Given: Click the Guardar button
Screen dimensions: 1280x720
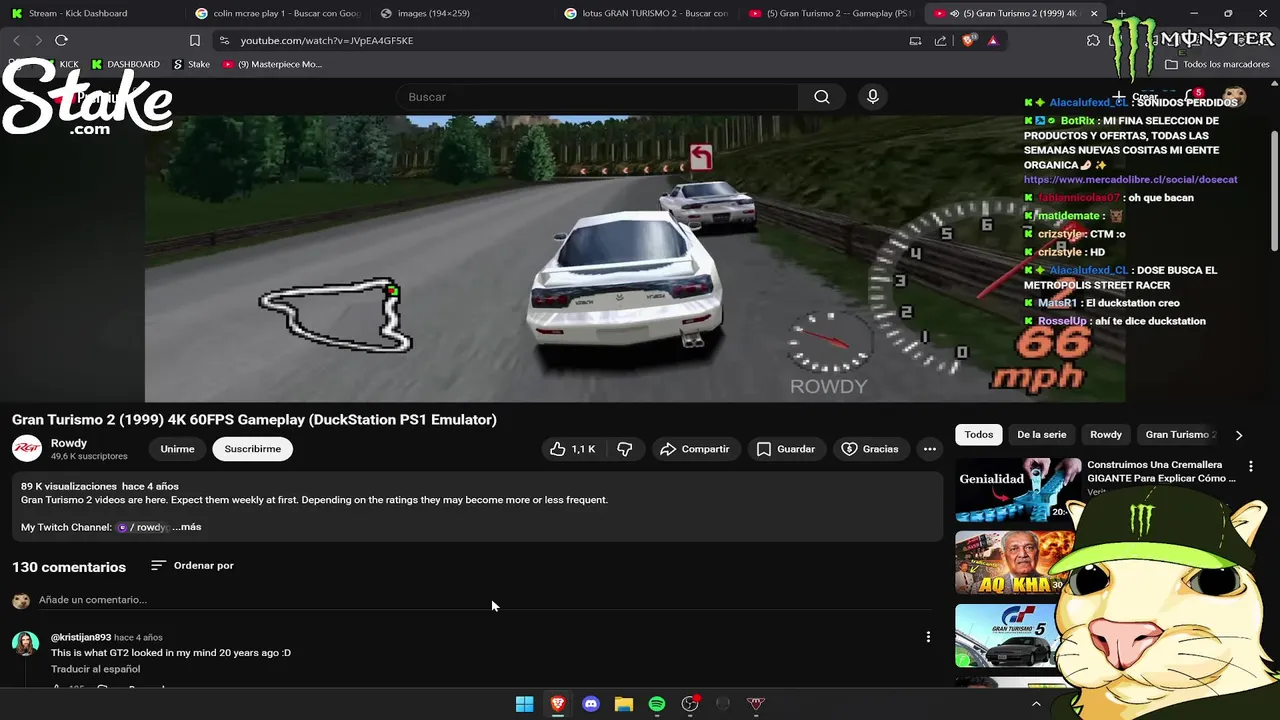Looking at the screenshot, I should pyautogui.click(x=786, y=449).
